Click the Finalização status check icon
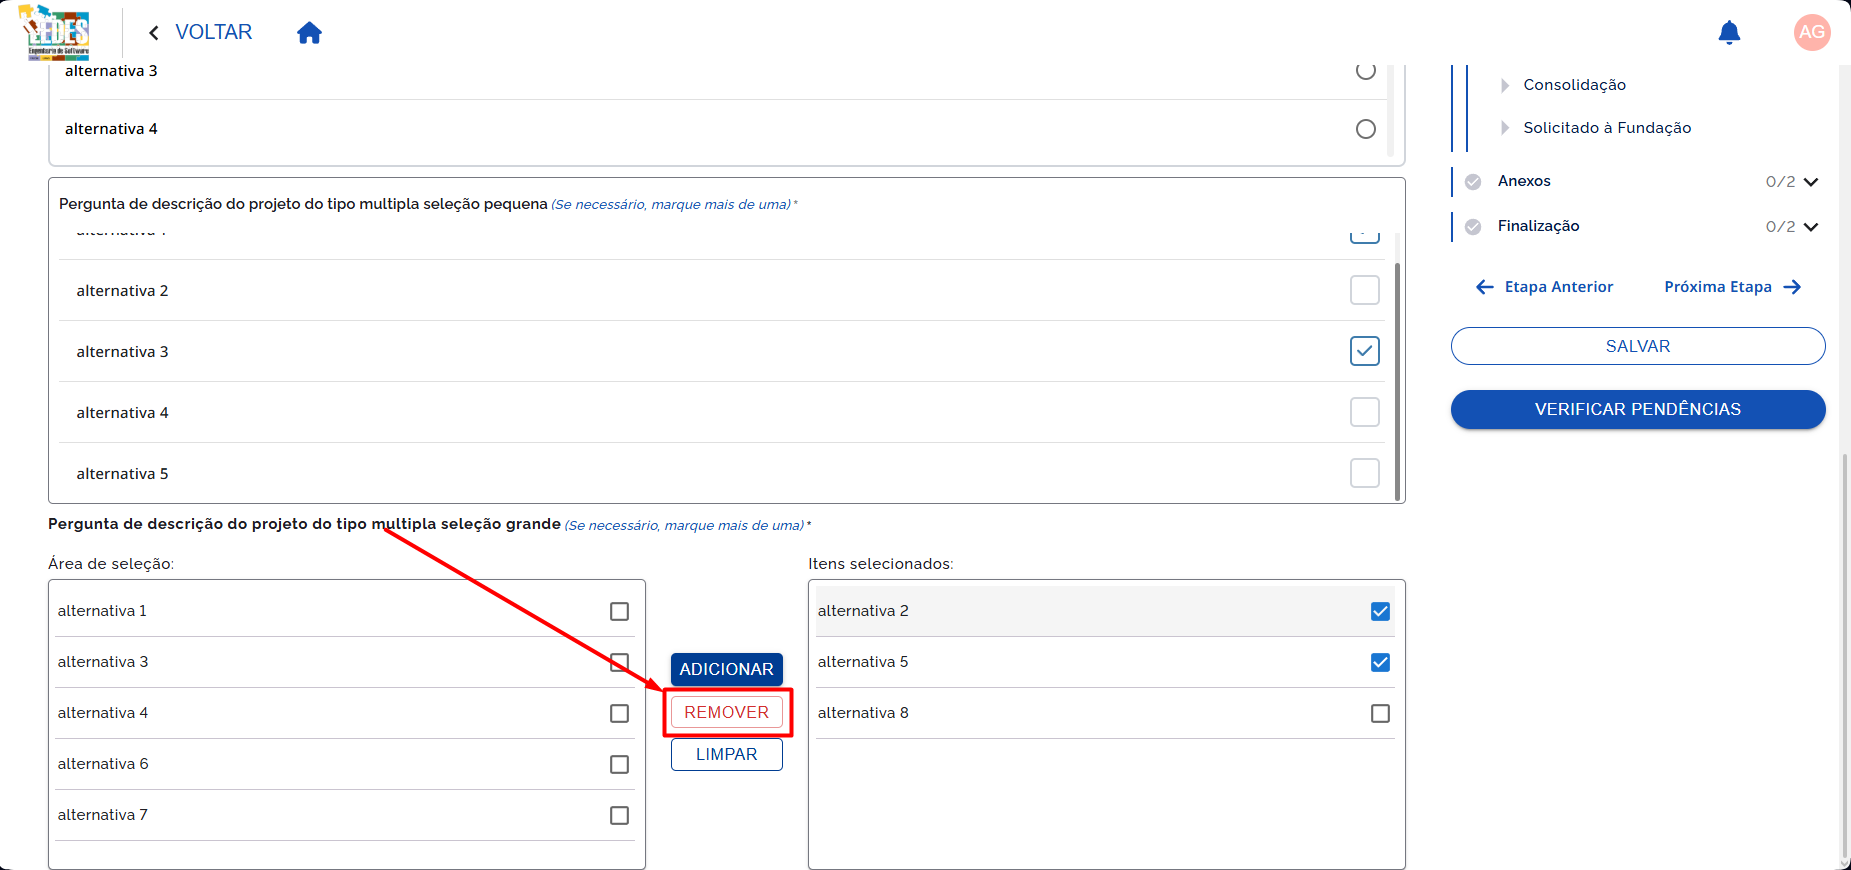Viewport: 1851px width, 870px height. [1473, 227]
